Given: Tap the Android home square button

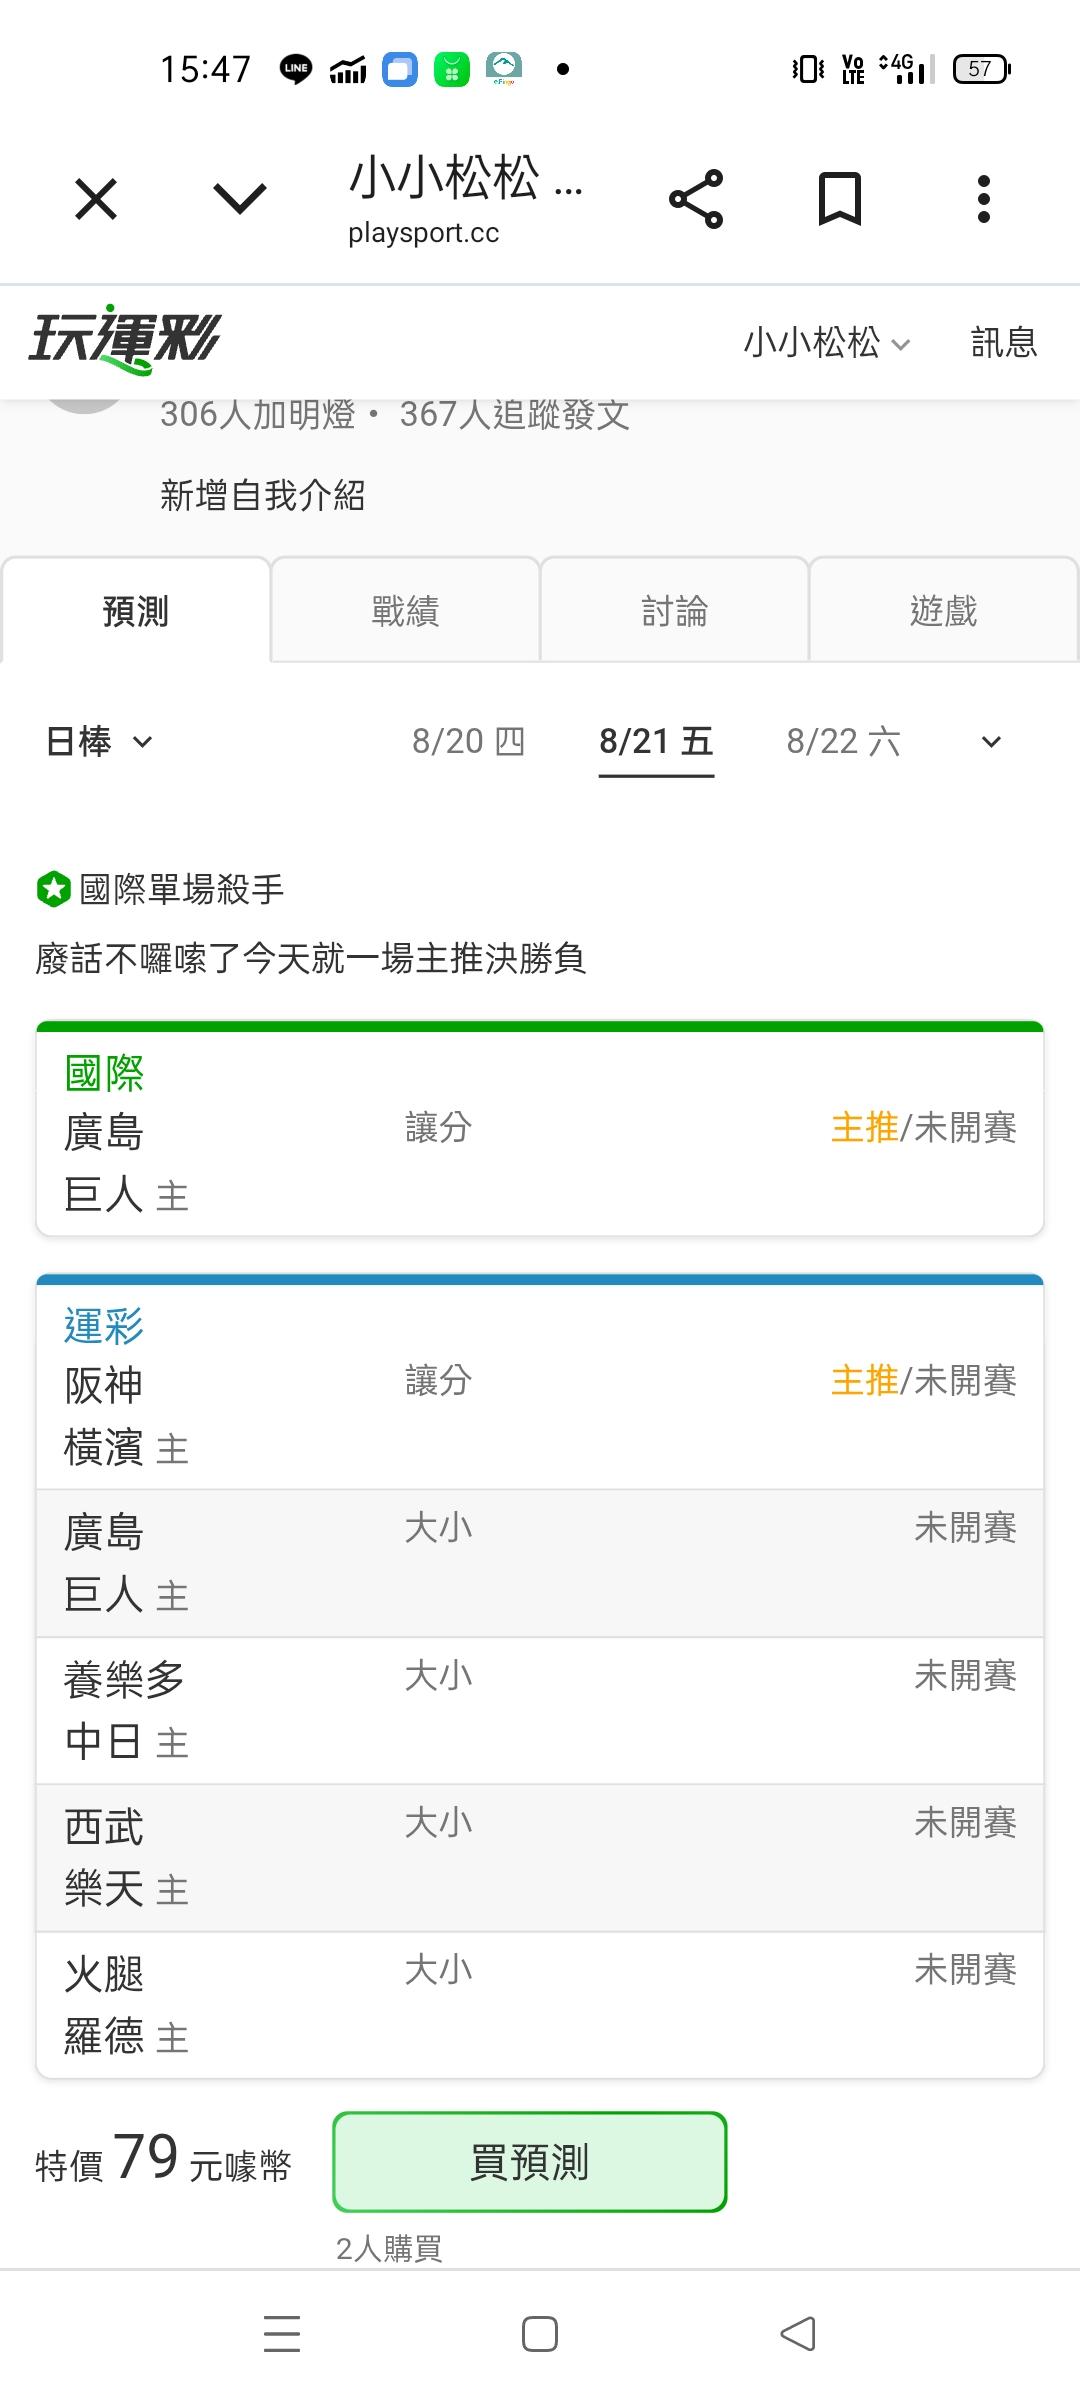Looking at the screenshot, I should [540, 2334].
